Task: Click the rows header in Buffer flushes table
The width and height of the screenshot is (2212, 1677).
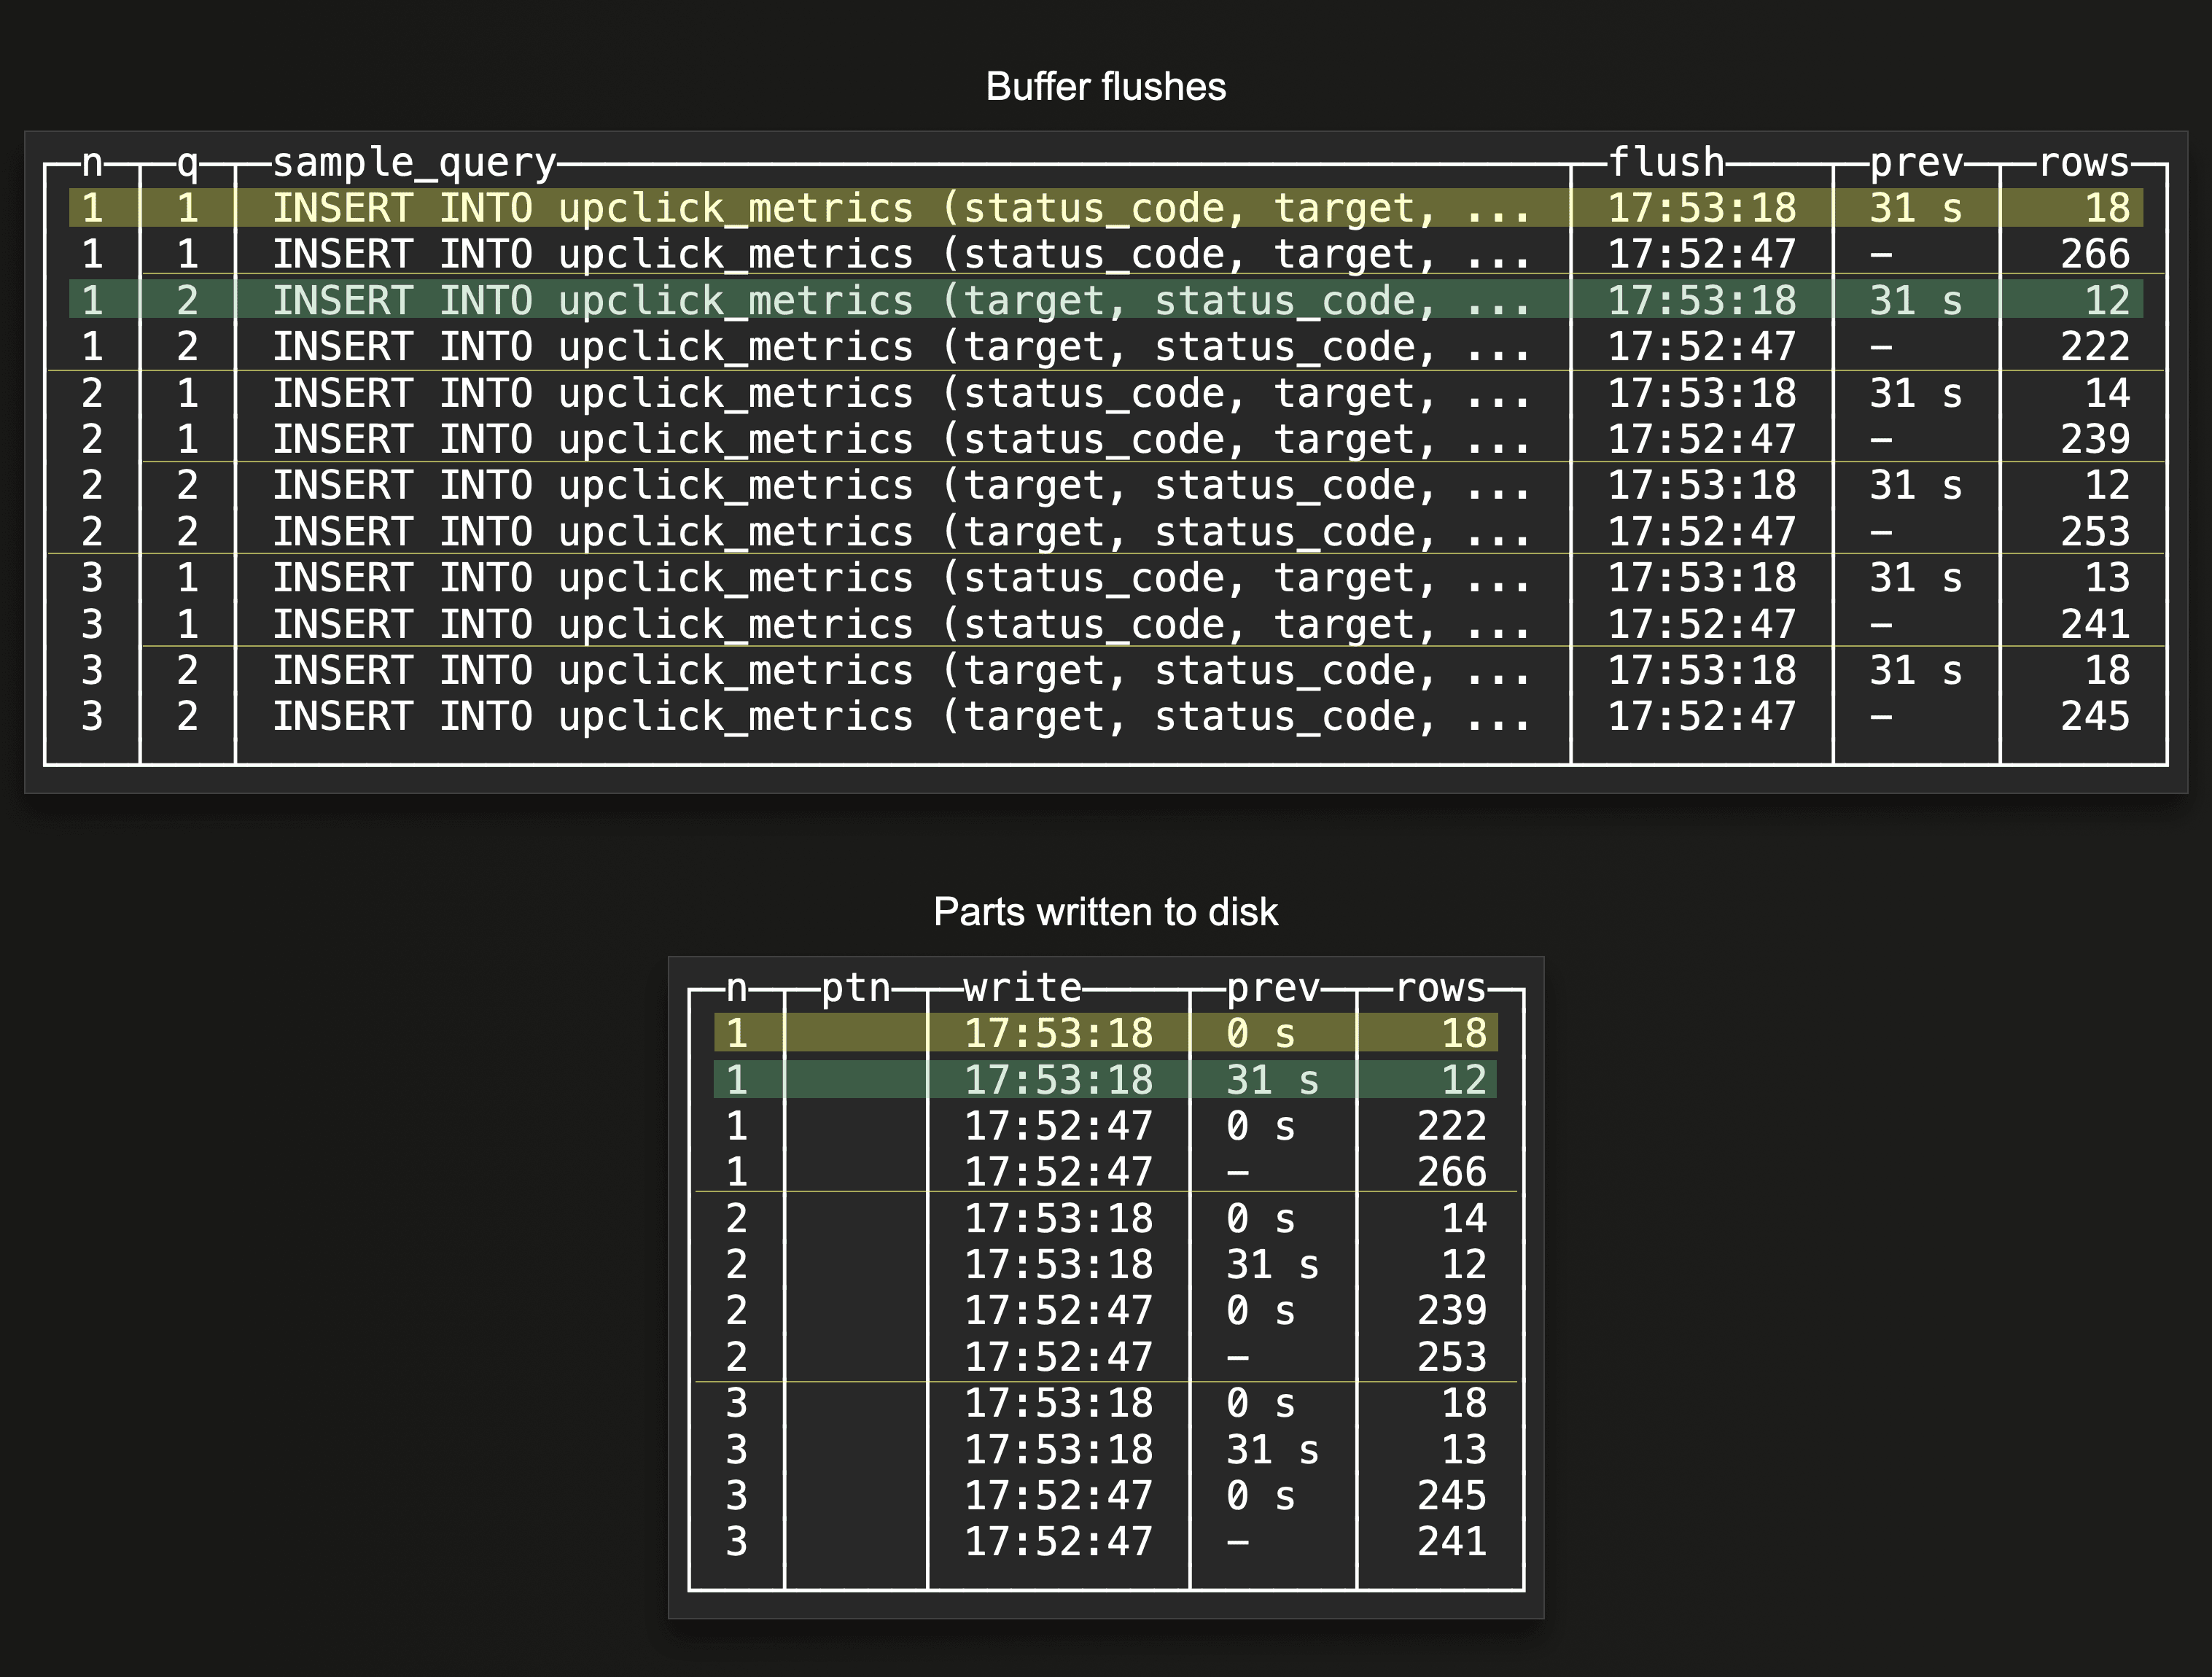Action: (x=2084, y=162)
